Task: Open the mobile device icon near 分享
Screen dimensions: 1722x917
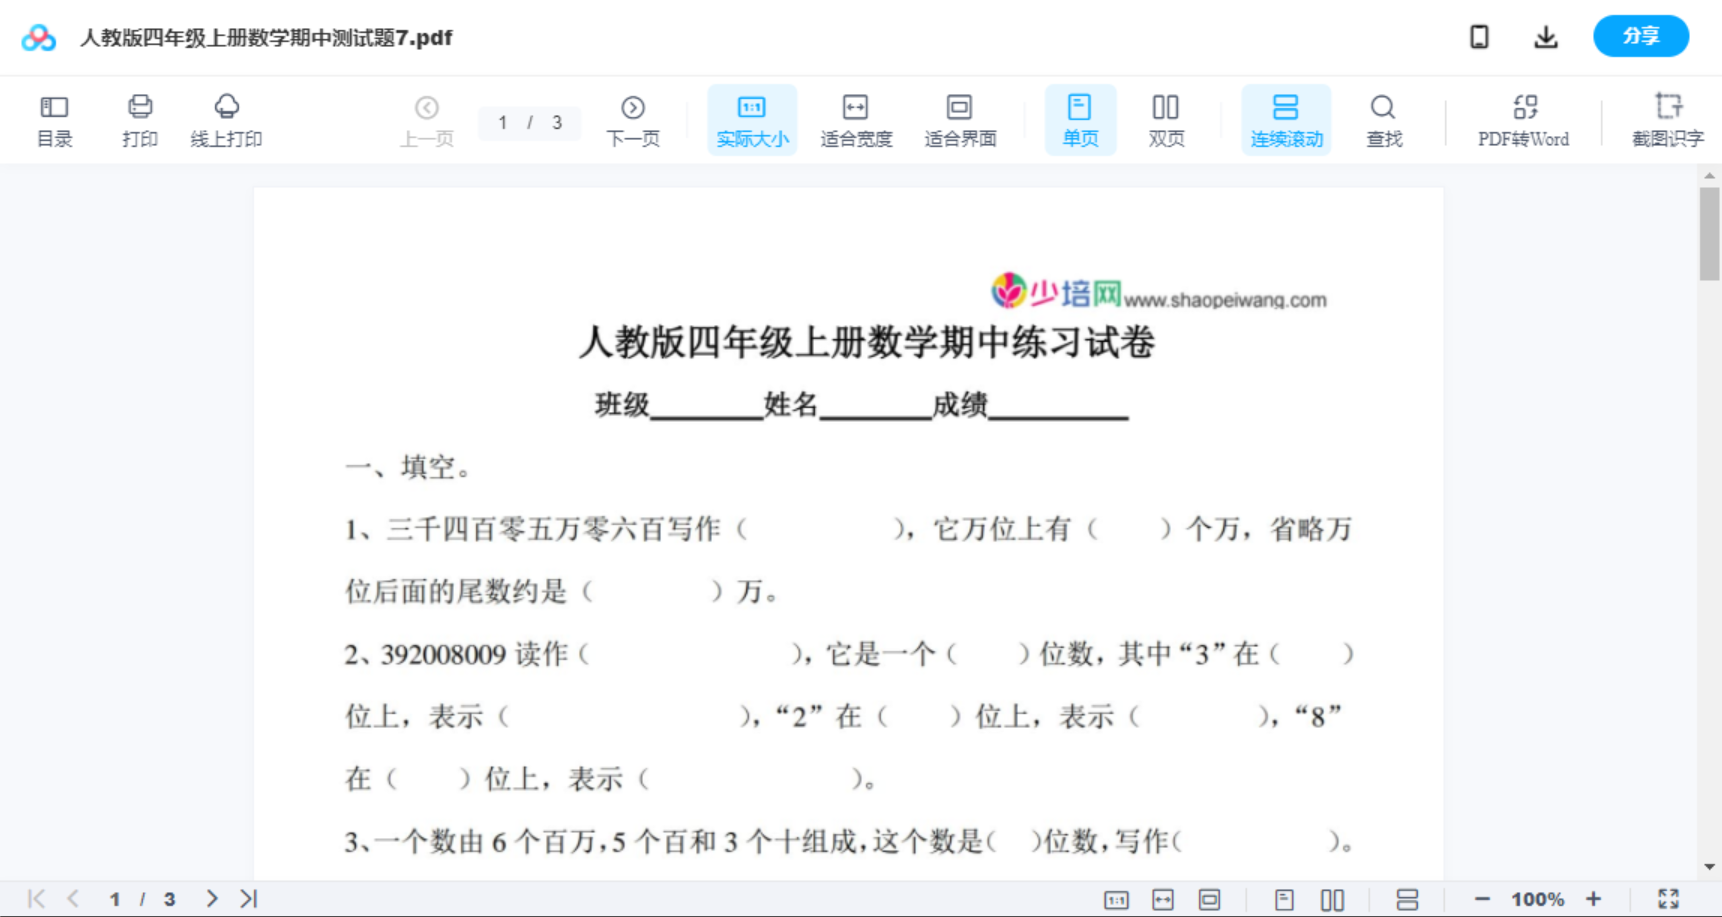Action: click(x=1479, y=36)
